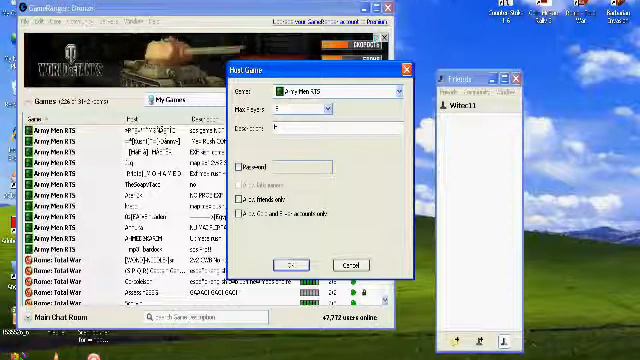The height and width of the screenshot is (360, 640).
Task: Close the Host Game dialog
Action: [x=407, y=70]
